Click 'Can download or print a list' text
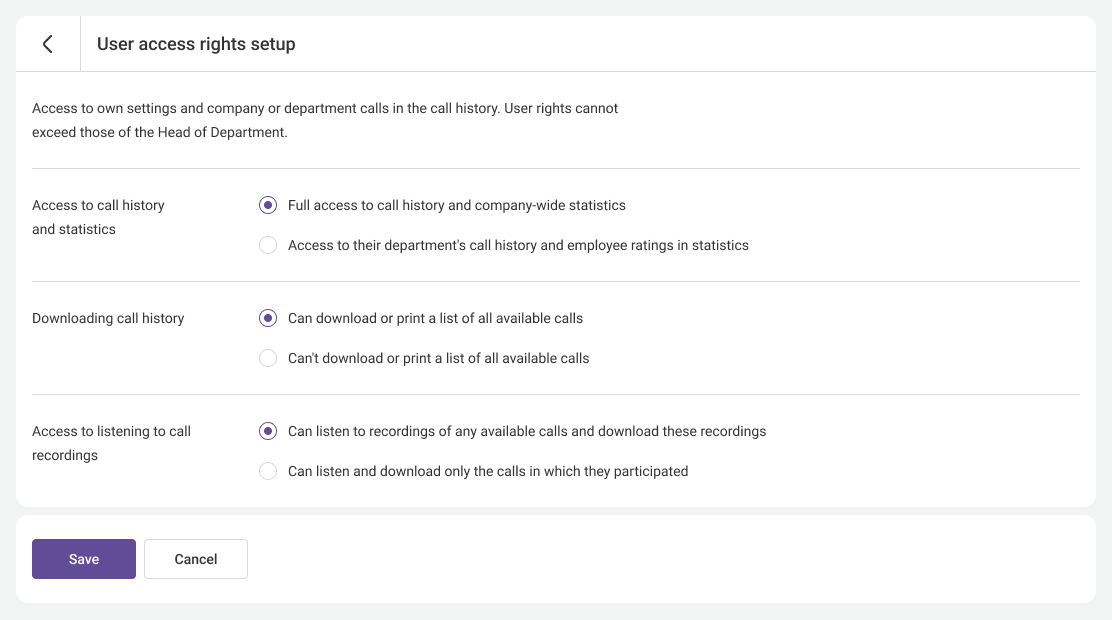Viewport: 1112px width, 620px height. pyautogui.click(x=435, y=318)
